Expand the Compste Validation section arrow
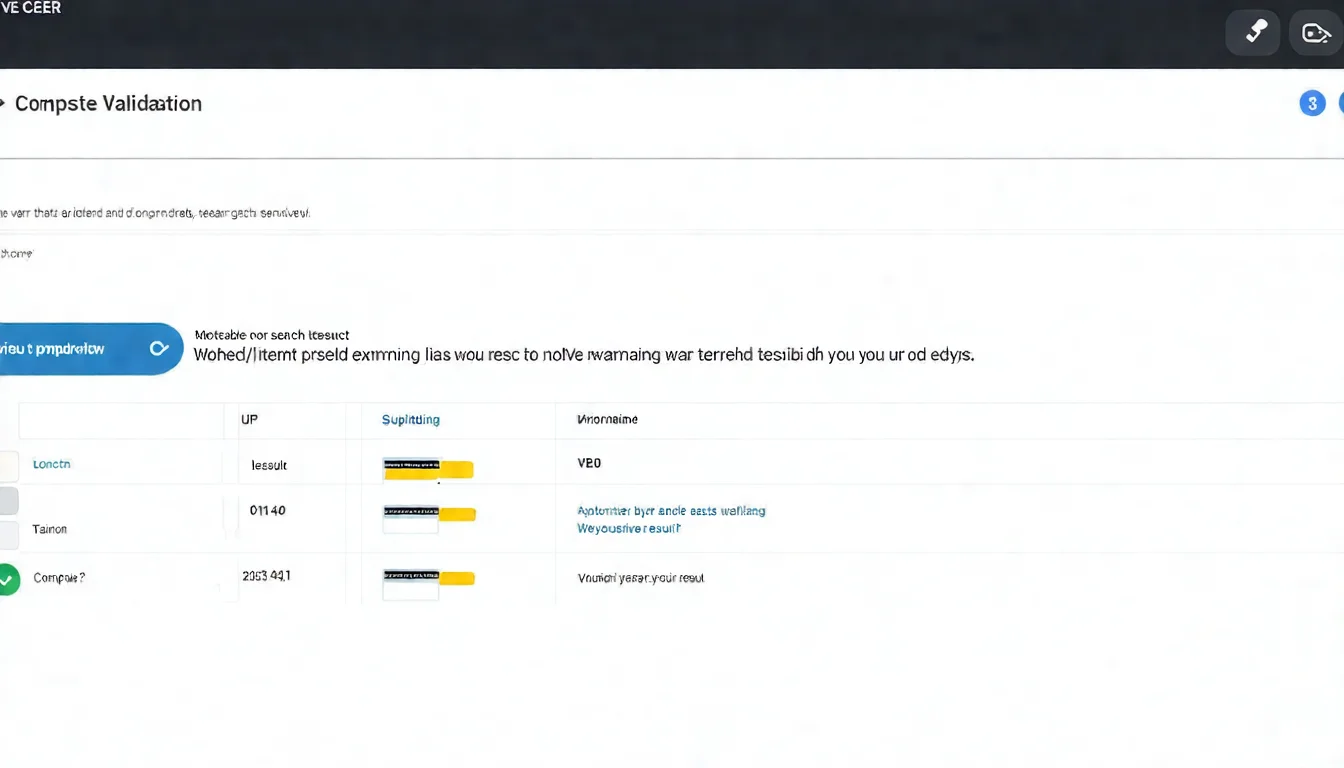This screenshot has height=768, width=1344. [x=3, y=103]
